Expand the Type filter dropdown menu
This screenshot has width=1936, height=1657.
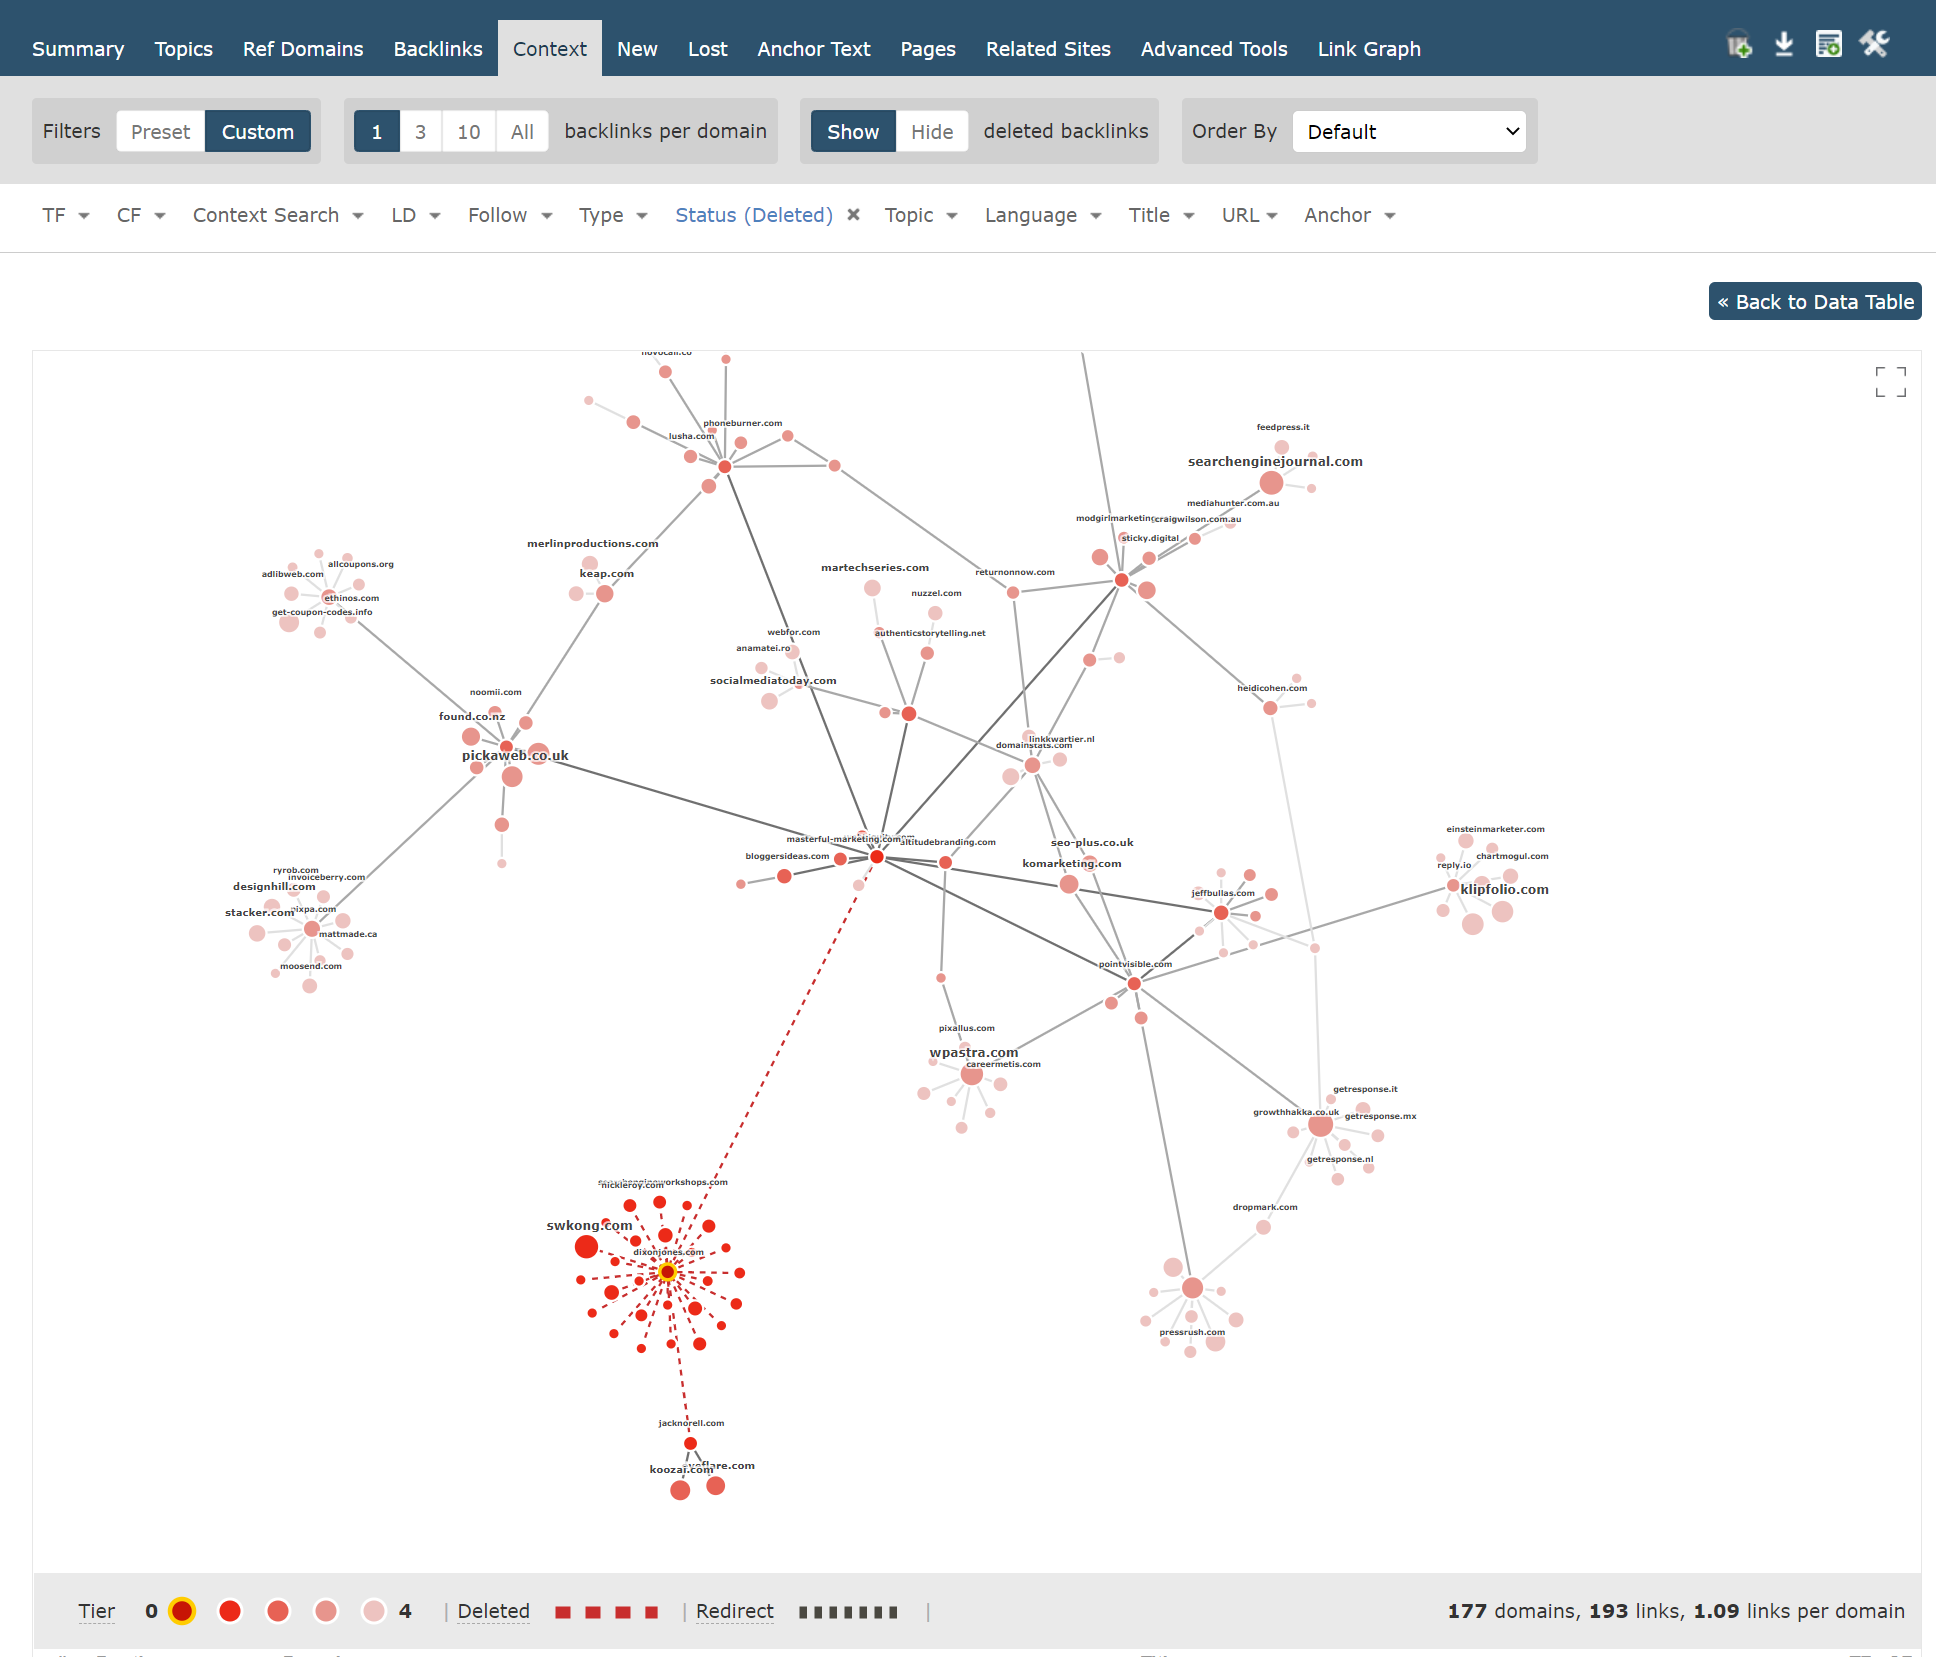pyautogui.click(x=616, y=214)
